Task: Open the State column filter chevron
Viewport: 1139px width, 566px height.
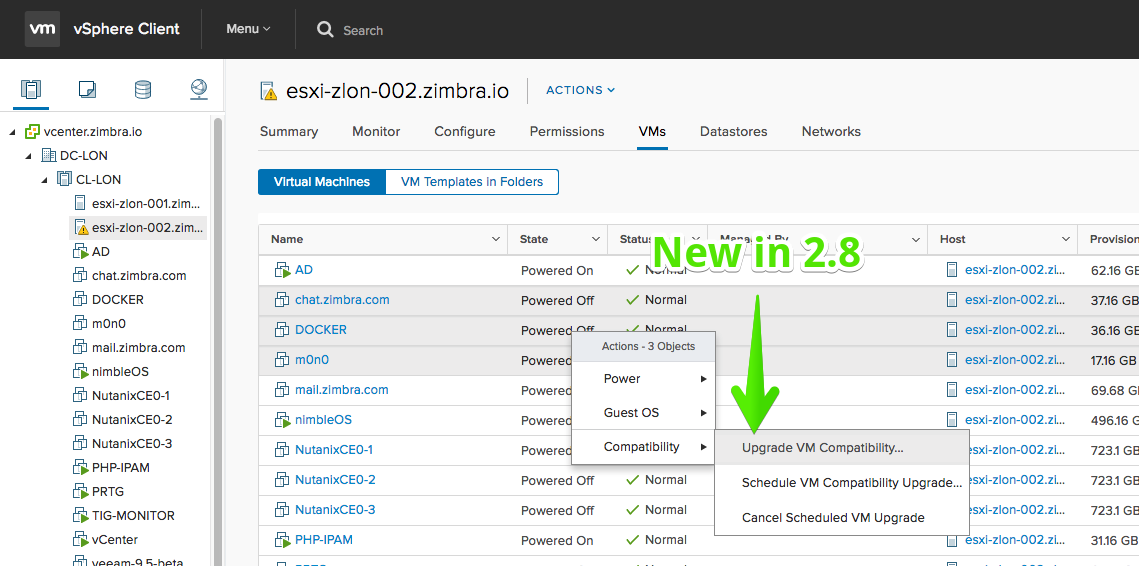Action: coord(596,239)
